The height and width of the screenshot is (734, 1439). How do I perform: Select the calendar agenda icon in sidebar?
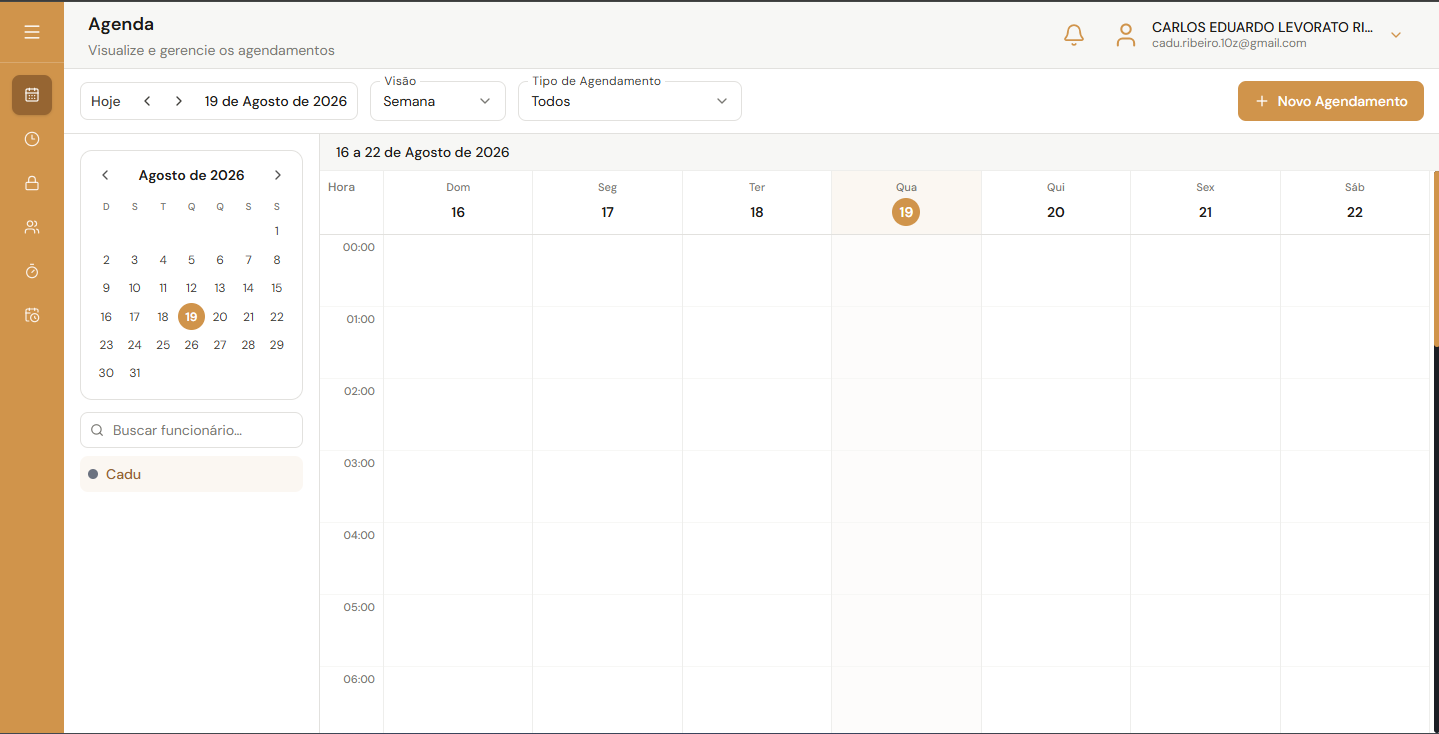(x=32, y=95)
